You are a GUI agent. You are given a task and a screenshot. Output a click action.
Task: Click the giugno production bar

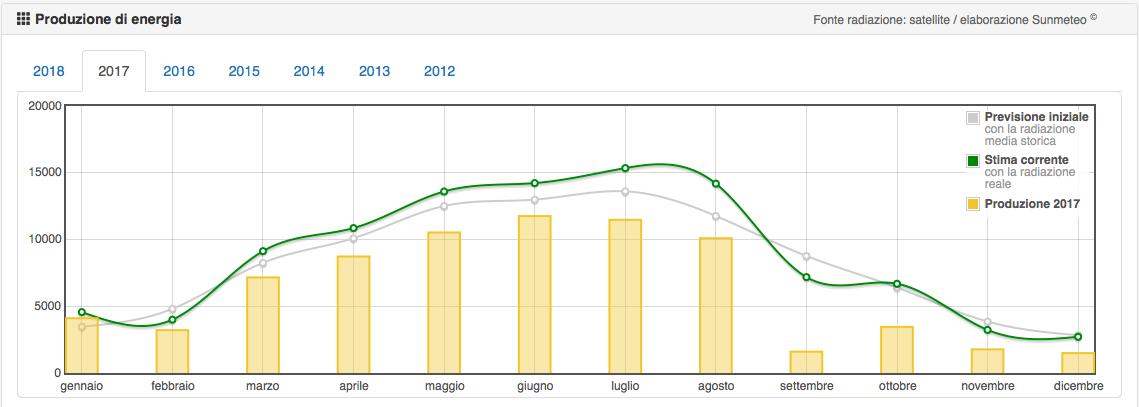535,294
